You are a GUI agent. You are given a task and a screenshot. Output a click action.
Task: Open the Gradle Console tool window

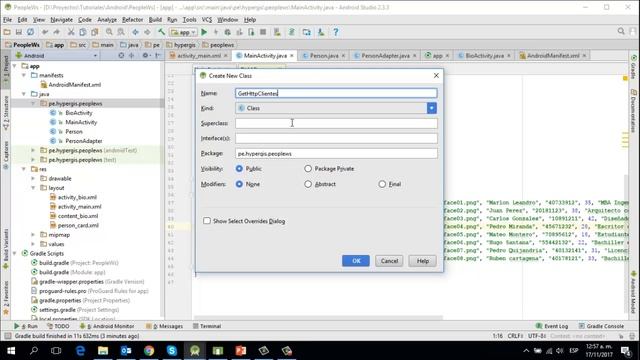pyautogui.click(x=601, y=326)
